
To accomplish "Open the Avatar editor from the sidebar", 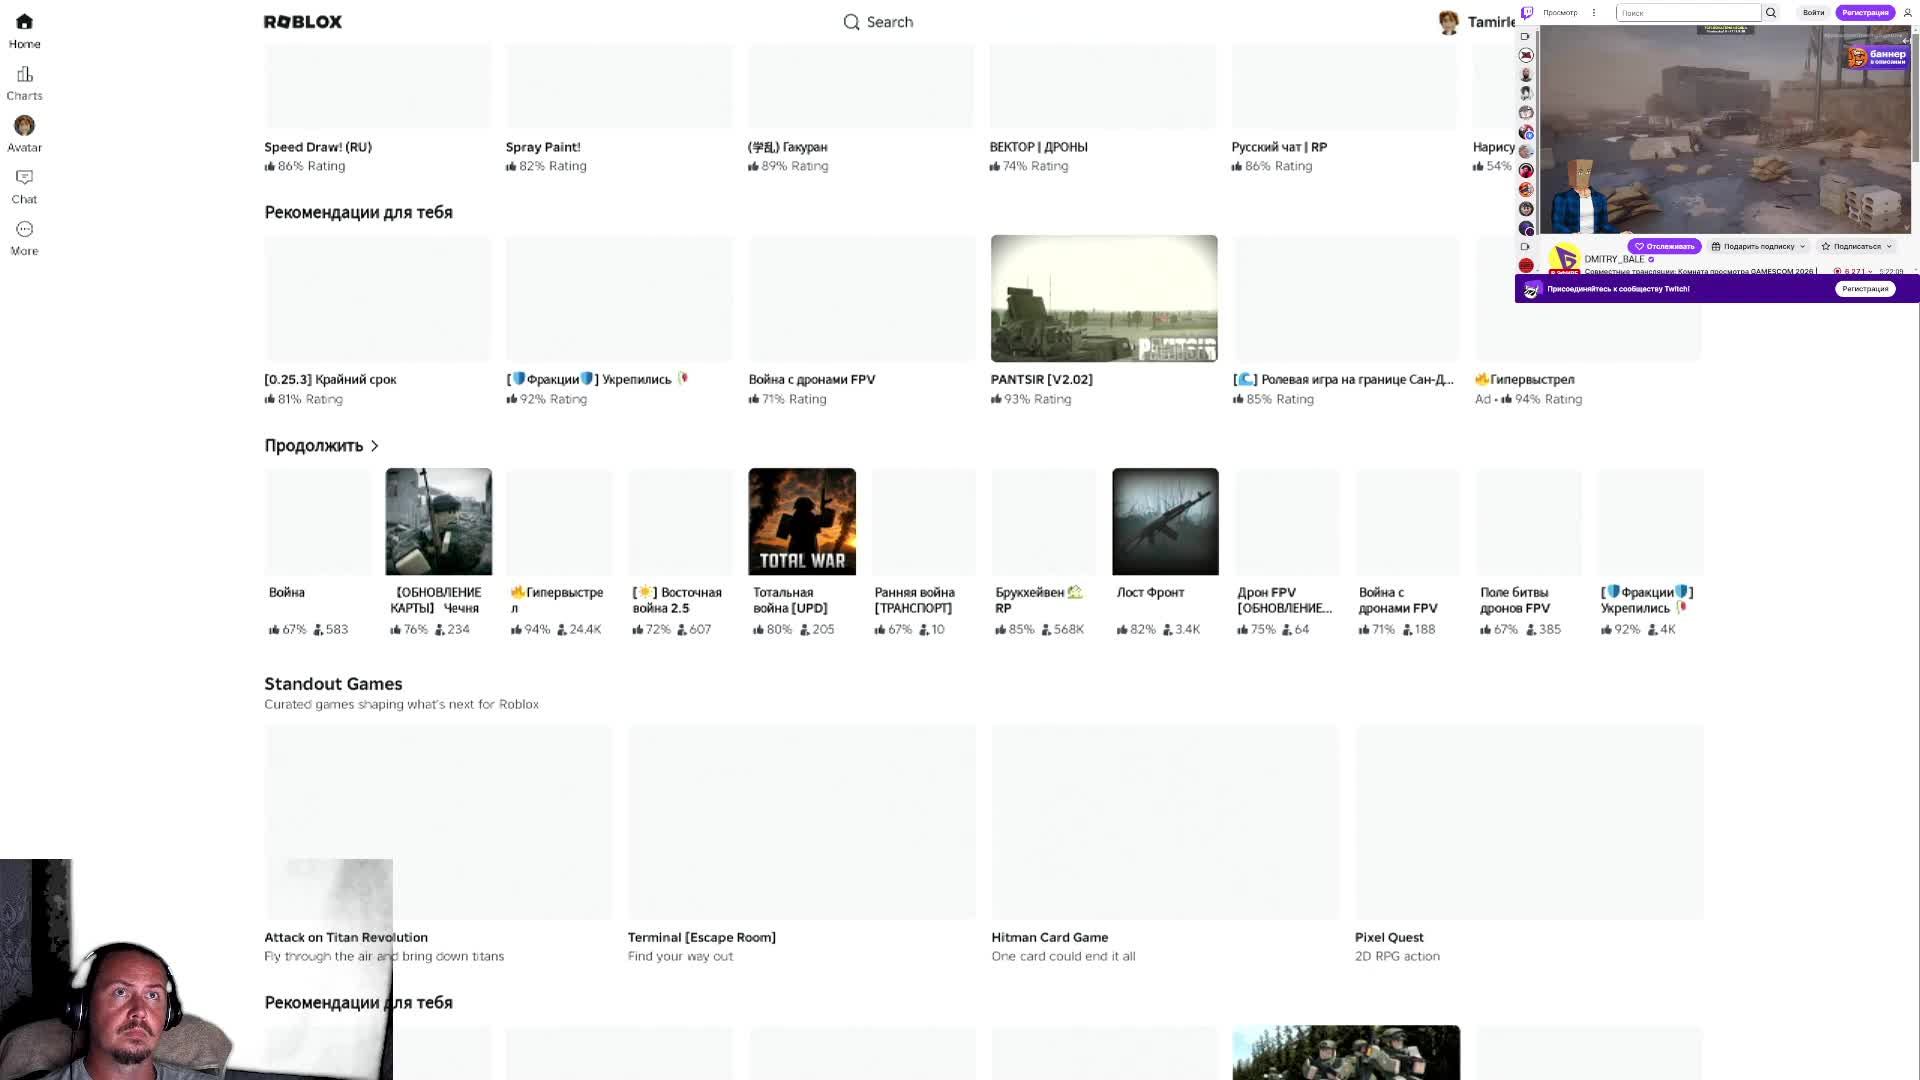I will pos(24,134).
